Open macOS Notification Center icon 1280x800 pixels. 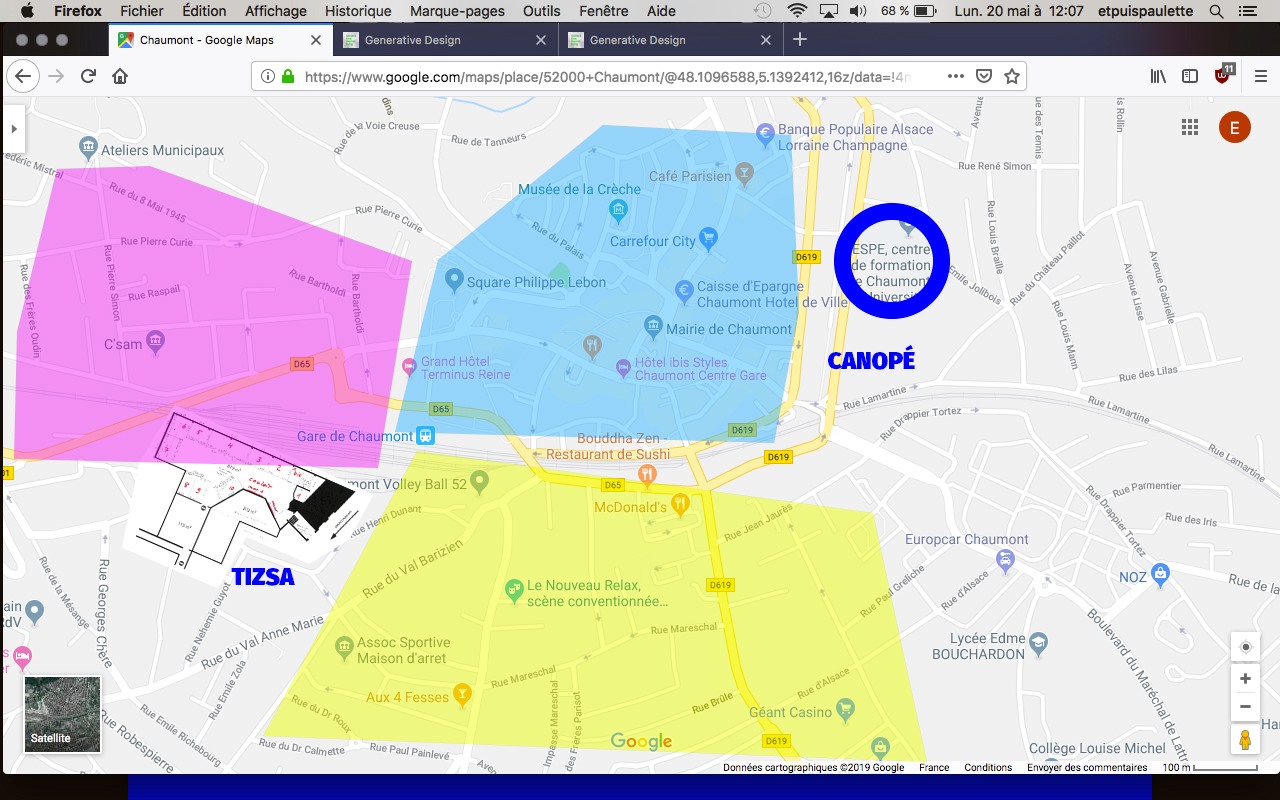point(1250,11)
